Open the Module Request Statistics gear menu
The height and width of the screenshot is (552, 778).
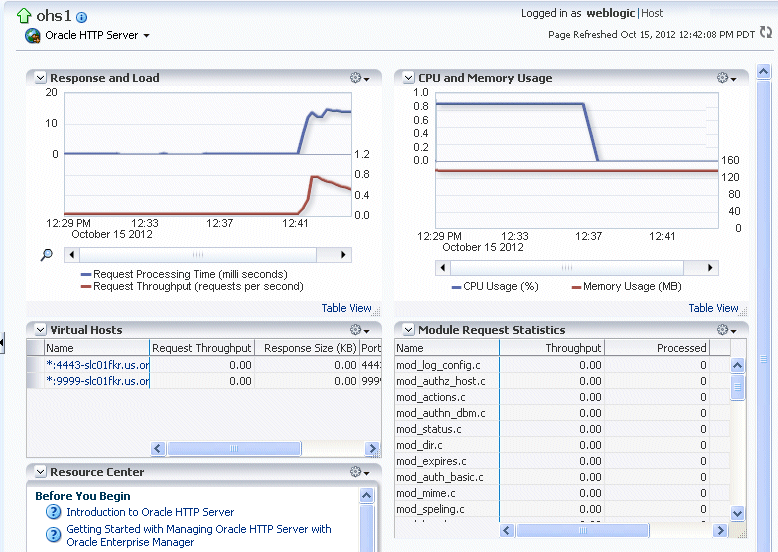pyautogui.click(x=726, y=330)
